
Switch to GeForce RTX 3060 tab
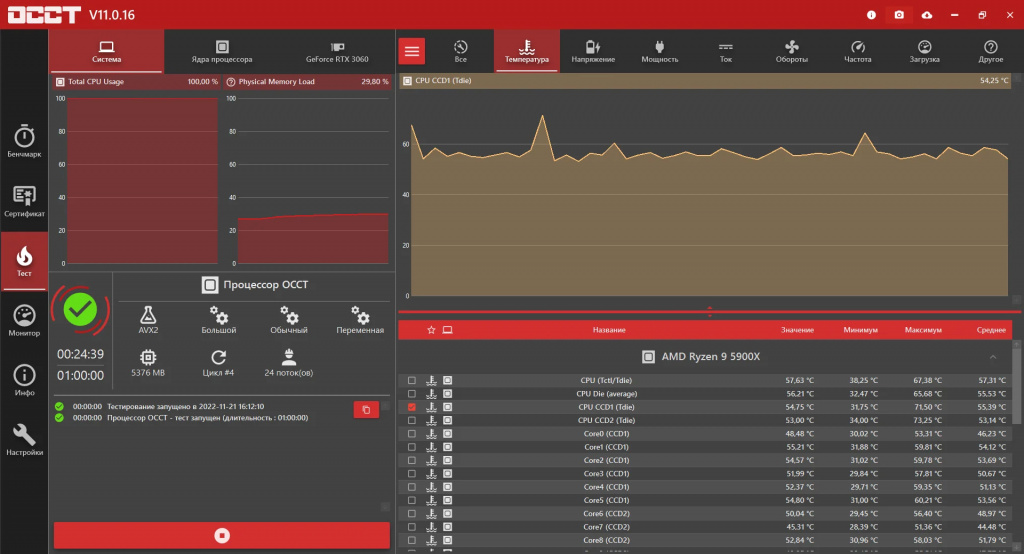tap(337, 51)
